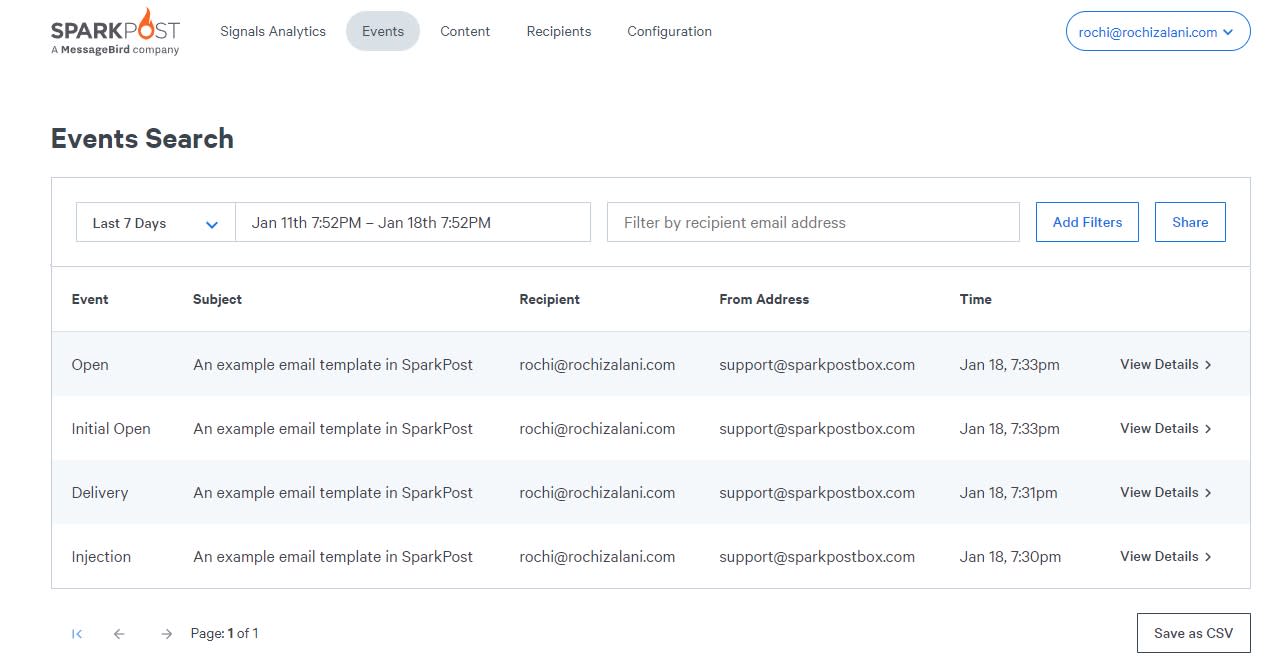
Task: Focus the recipient email filter field
Action: [813, 223]
